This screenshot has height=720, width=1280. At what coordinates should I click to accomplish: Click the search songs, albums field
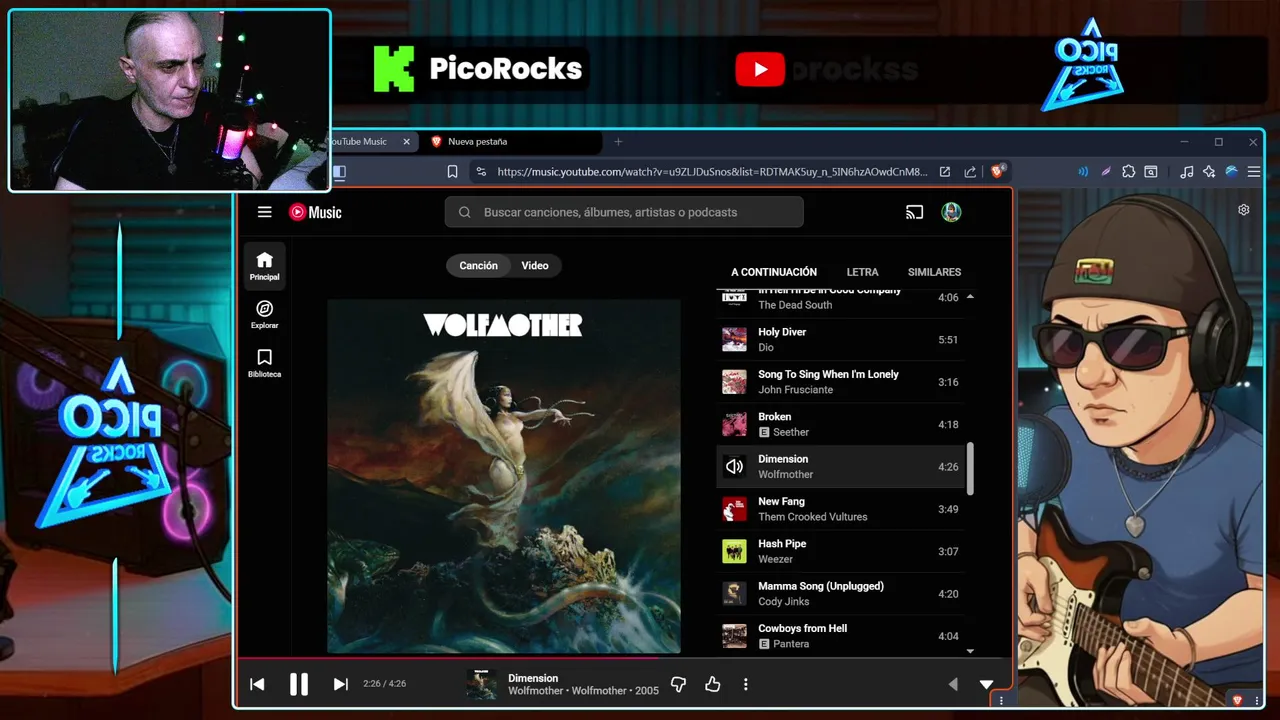(624, 212)
